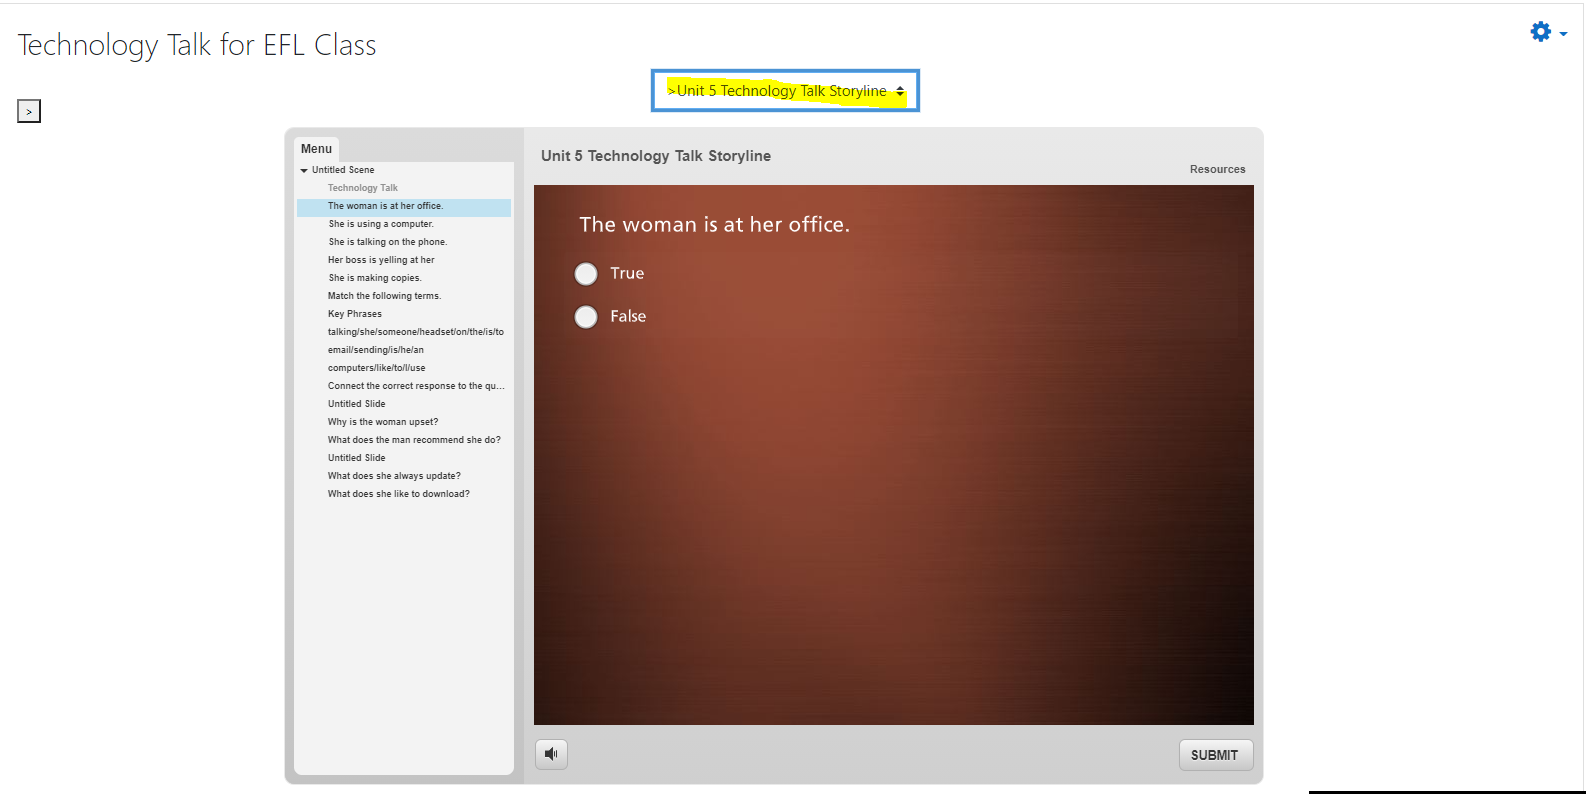Select the False radio button

pyautogui.click(x=586, y=317)
